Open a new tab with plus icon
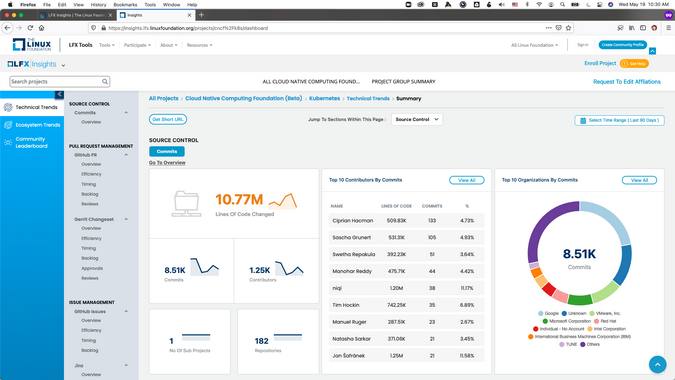This screenshot has width=675, height=380. (x=201, y=15)
